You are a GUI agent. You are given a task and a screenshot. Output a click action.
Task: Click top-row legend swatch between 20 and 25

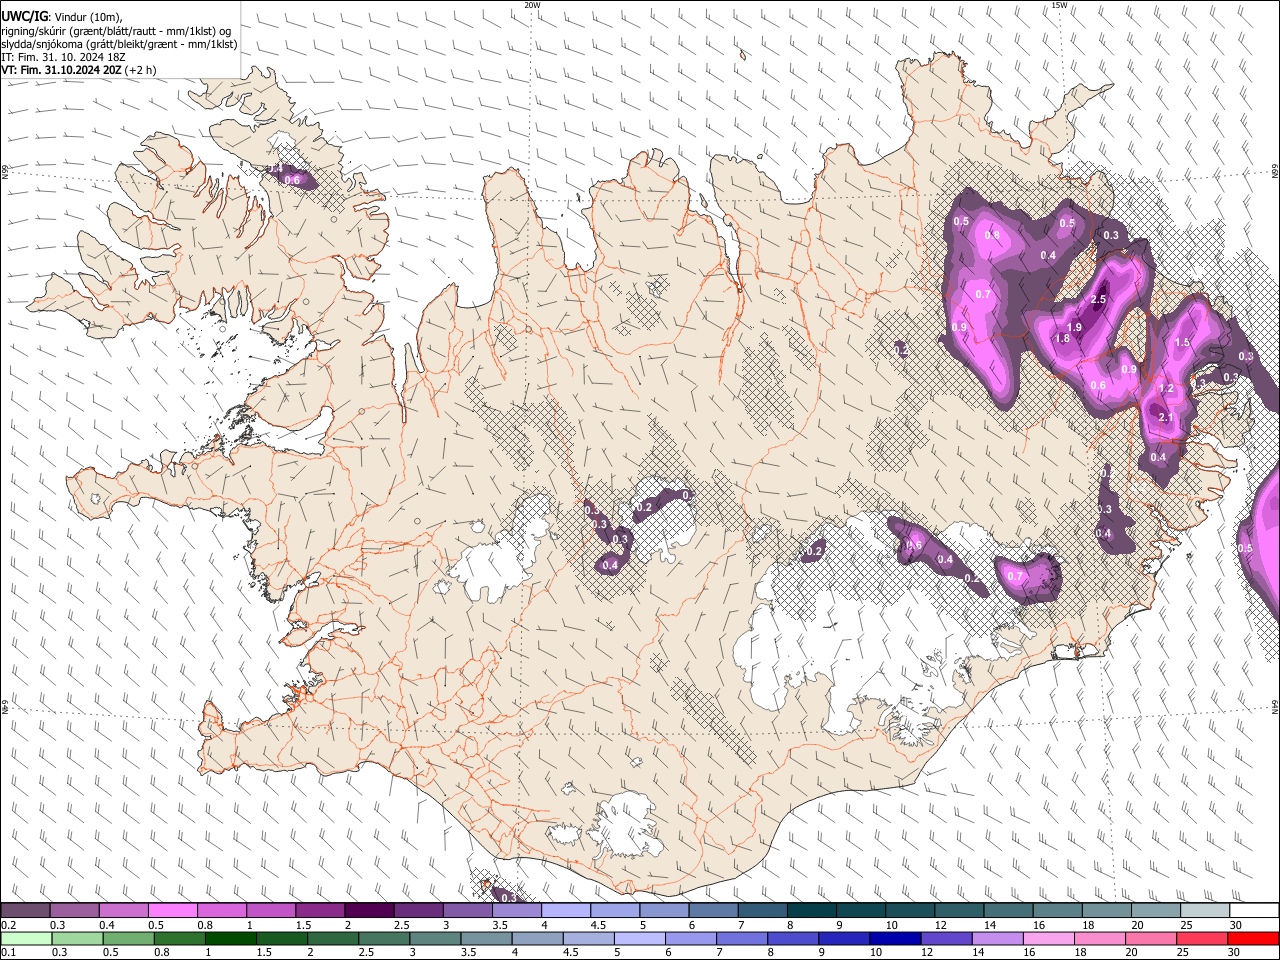tap(1155, 911)
